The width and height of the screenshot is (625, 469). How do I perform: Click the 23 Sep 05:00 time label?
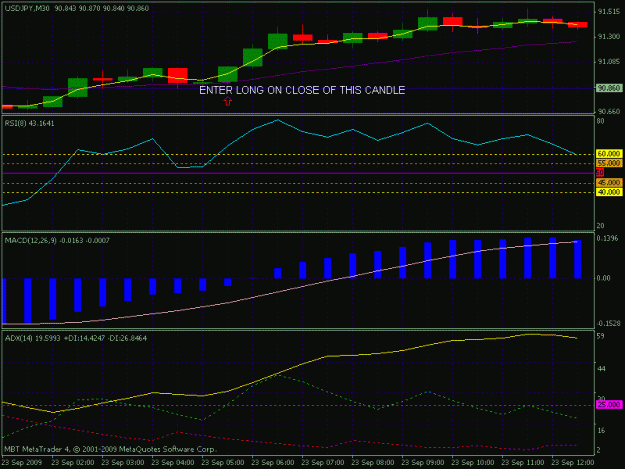223,463
